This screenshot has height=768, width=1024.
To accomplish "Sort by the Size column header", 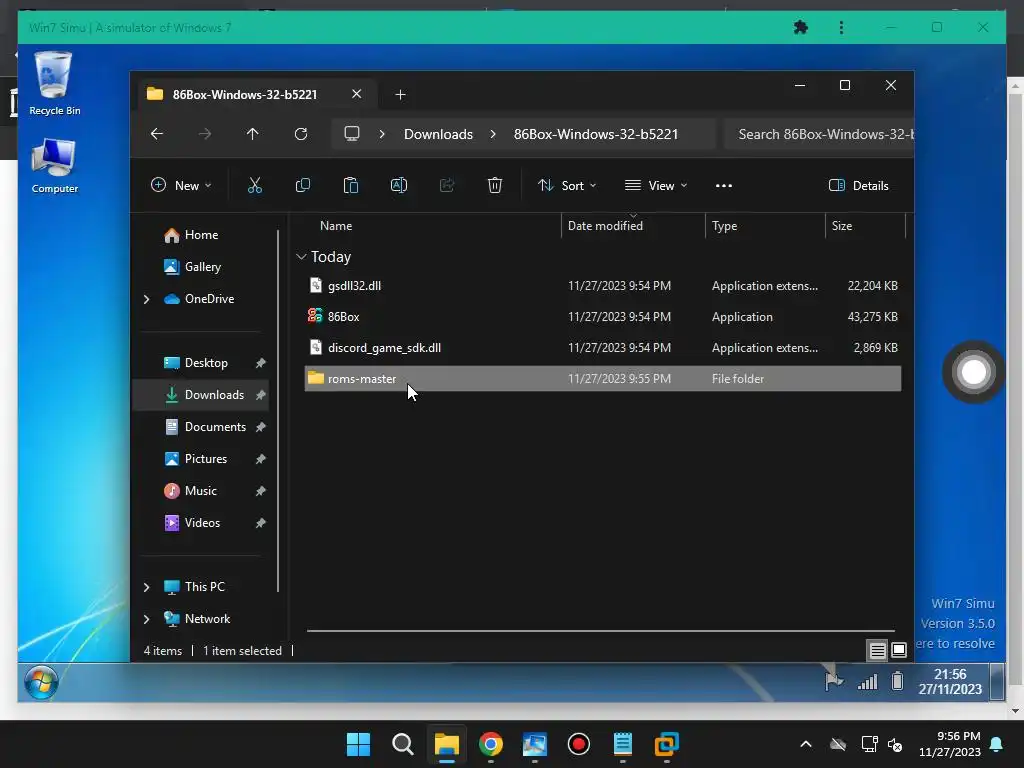I will pos(842,226).
